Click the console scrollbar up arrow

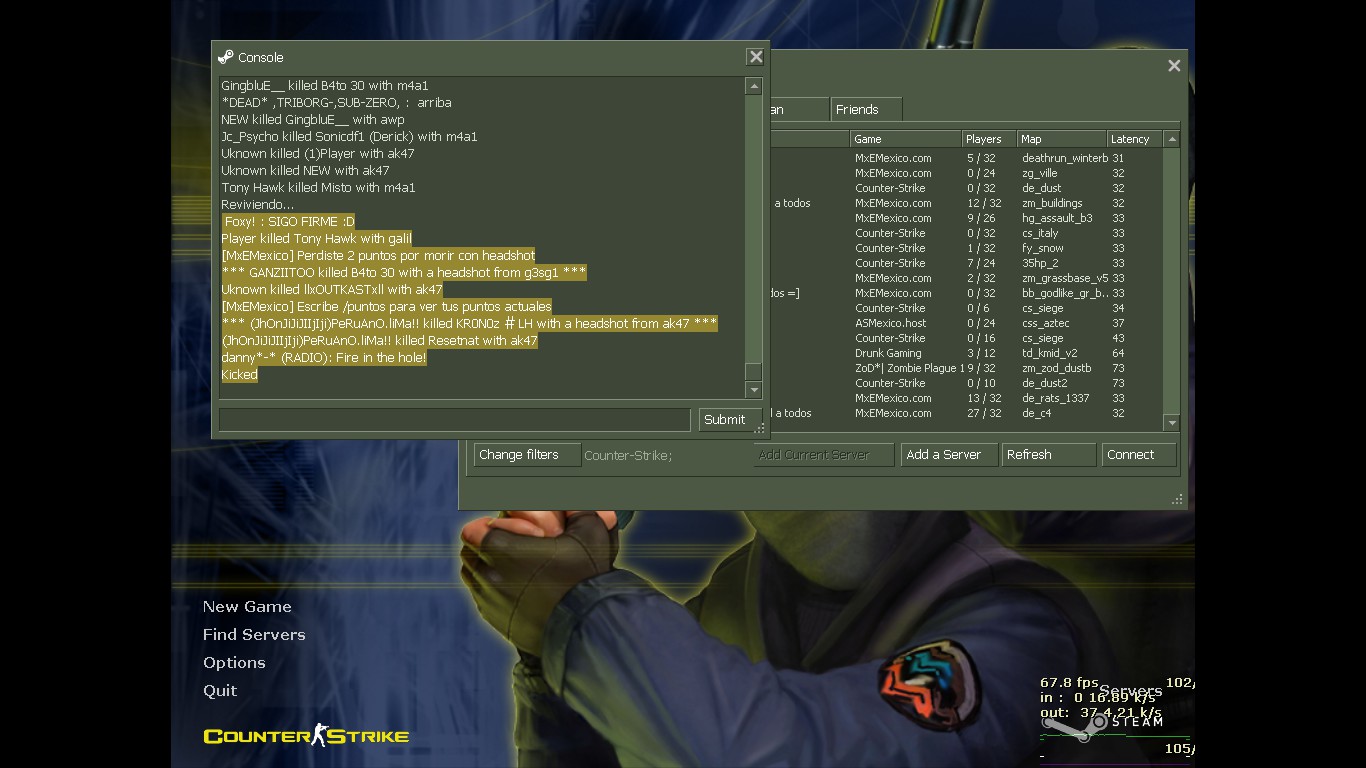(x=754, y=87)
